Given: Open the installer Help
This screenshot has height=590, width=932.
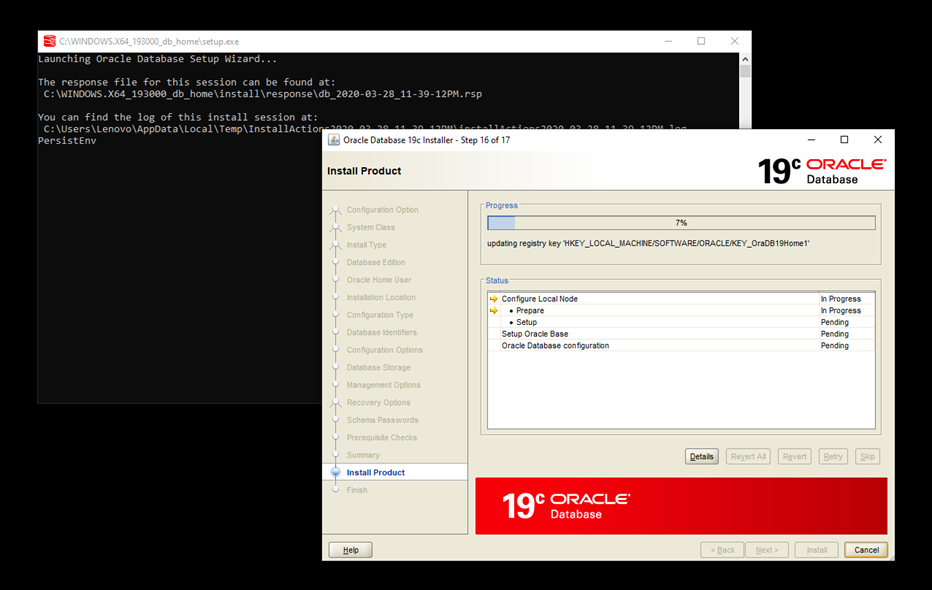Looking at the screenshot, I should (351, 550).
